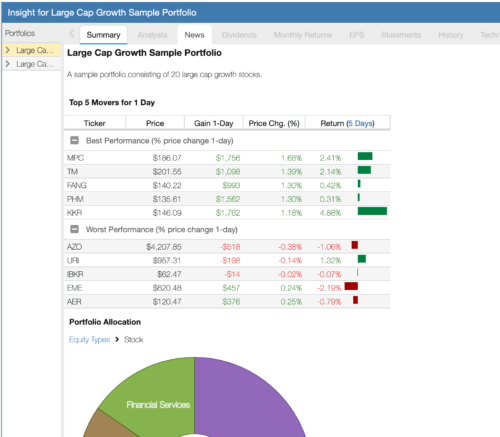Open the History tab

click(451, 35)
